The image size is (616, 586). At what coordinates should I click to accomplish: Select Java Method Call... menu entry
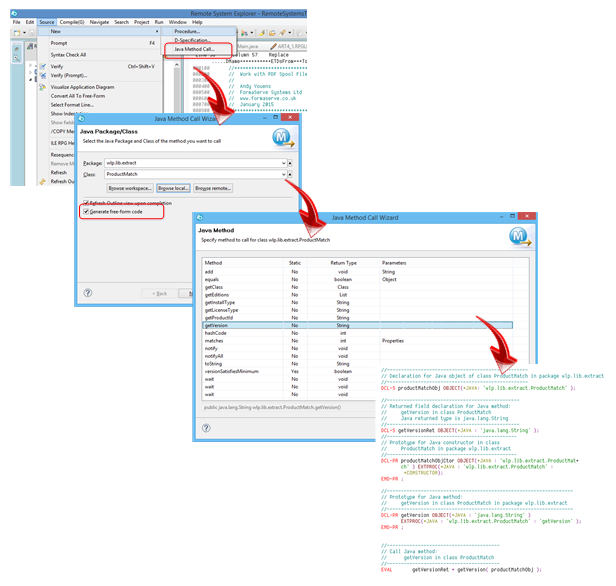[x=194, y=49]
